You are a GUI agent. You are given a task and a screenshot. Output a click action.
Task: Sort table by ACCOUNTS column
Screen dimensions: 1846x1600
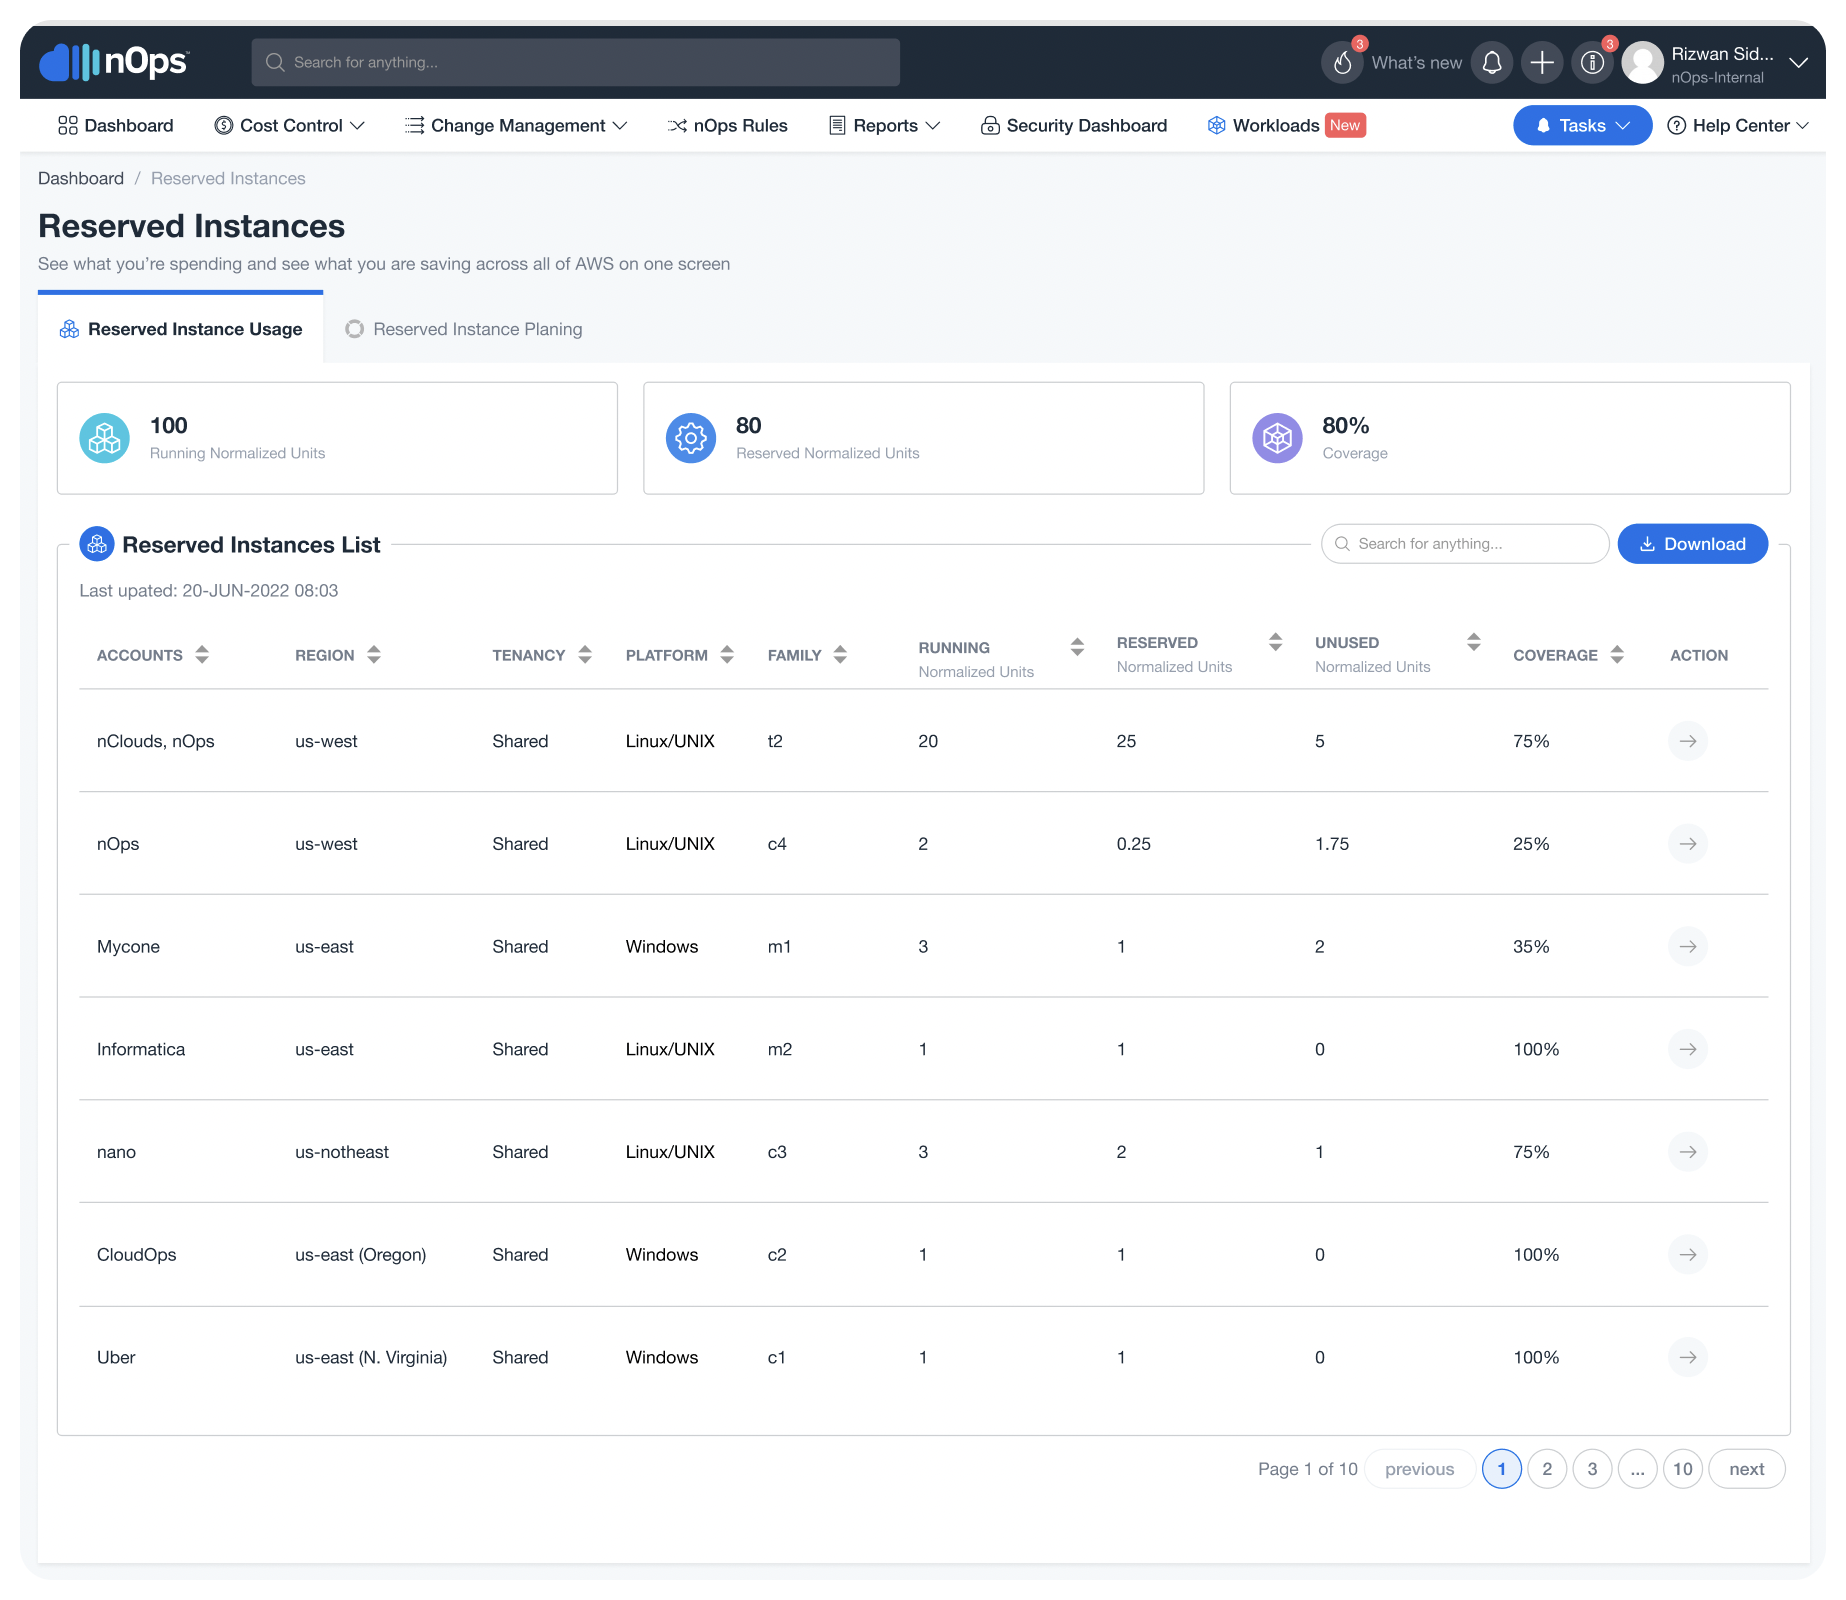coord(202,654)
